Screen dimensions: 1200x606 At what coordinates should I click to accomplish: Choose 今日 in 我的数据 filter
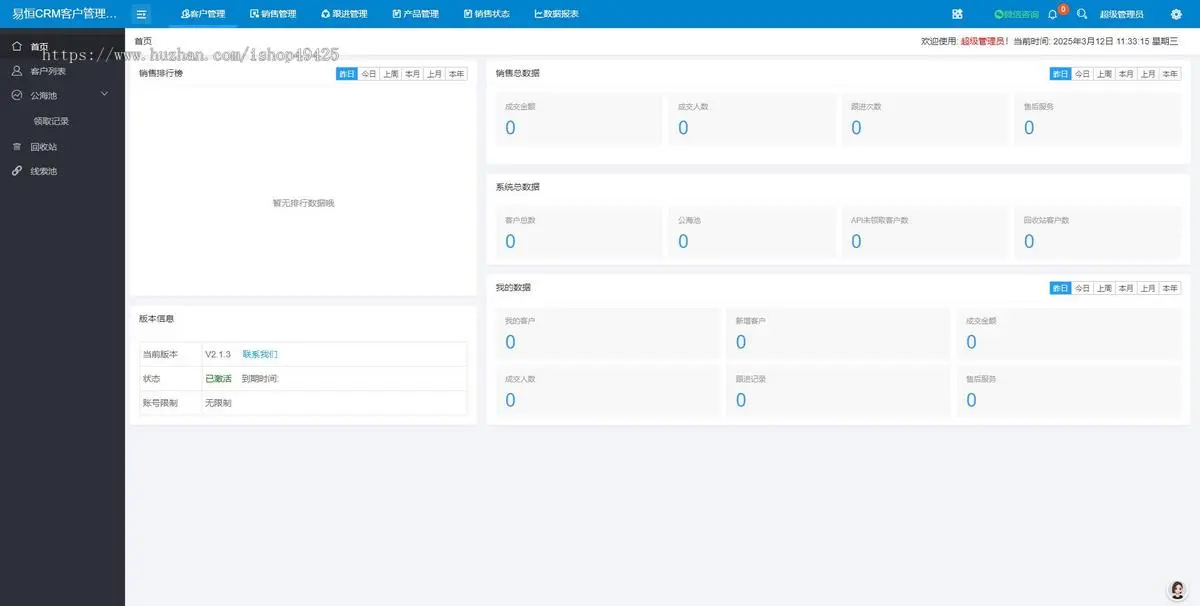tap(1083, 288)
